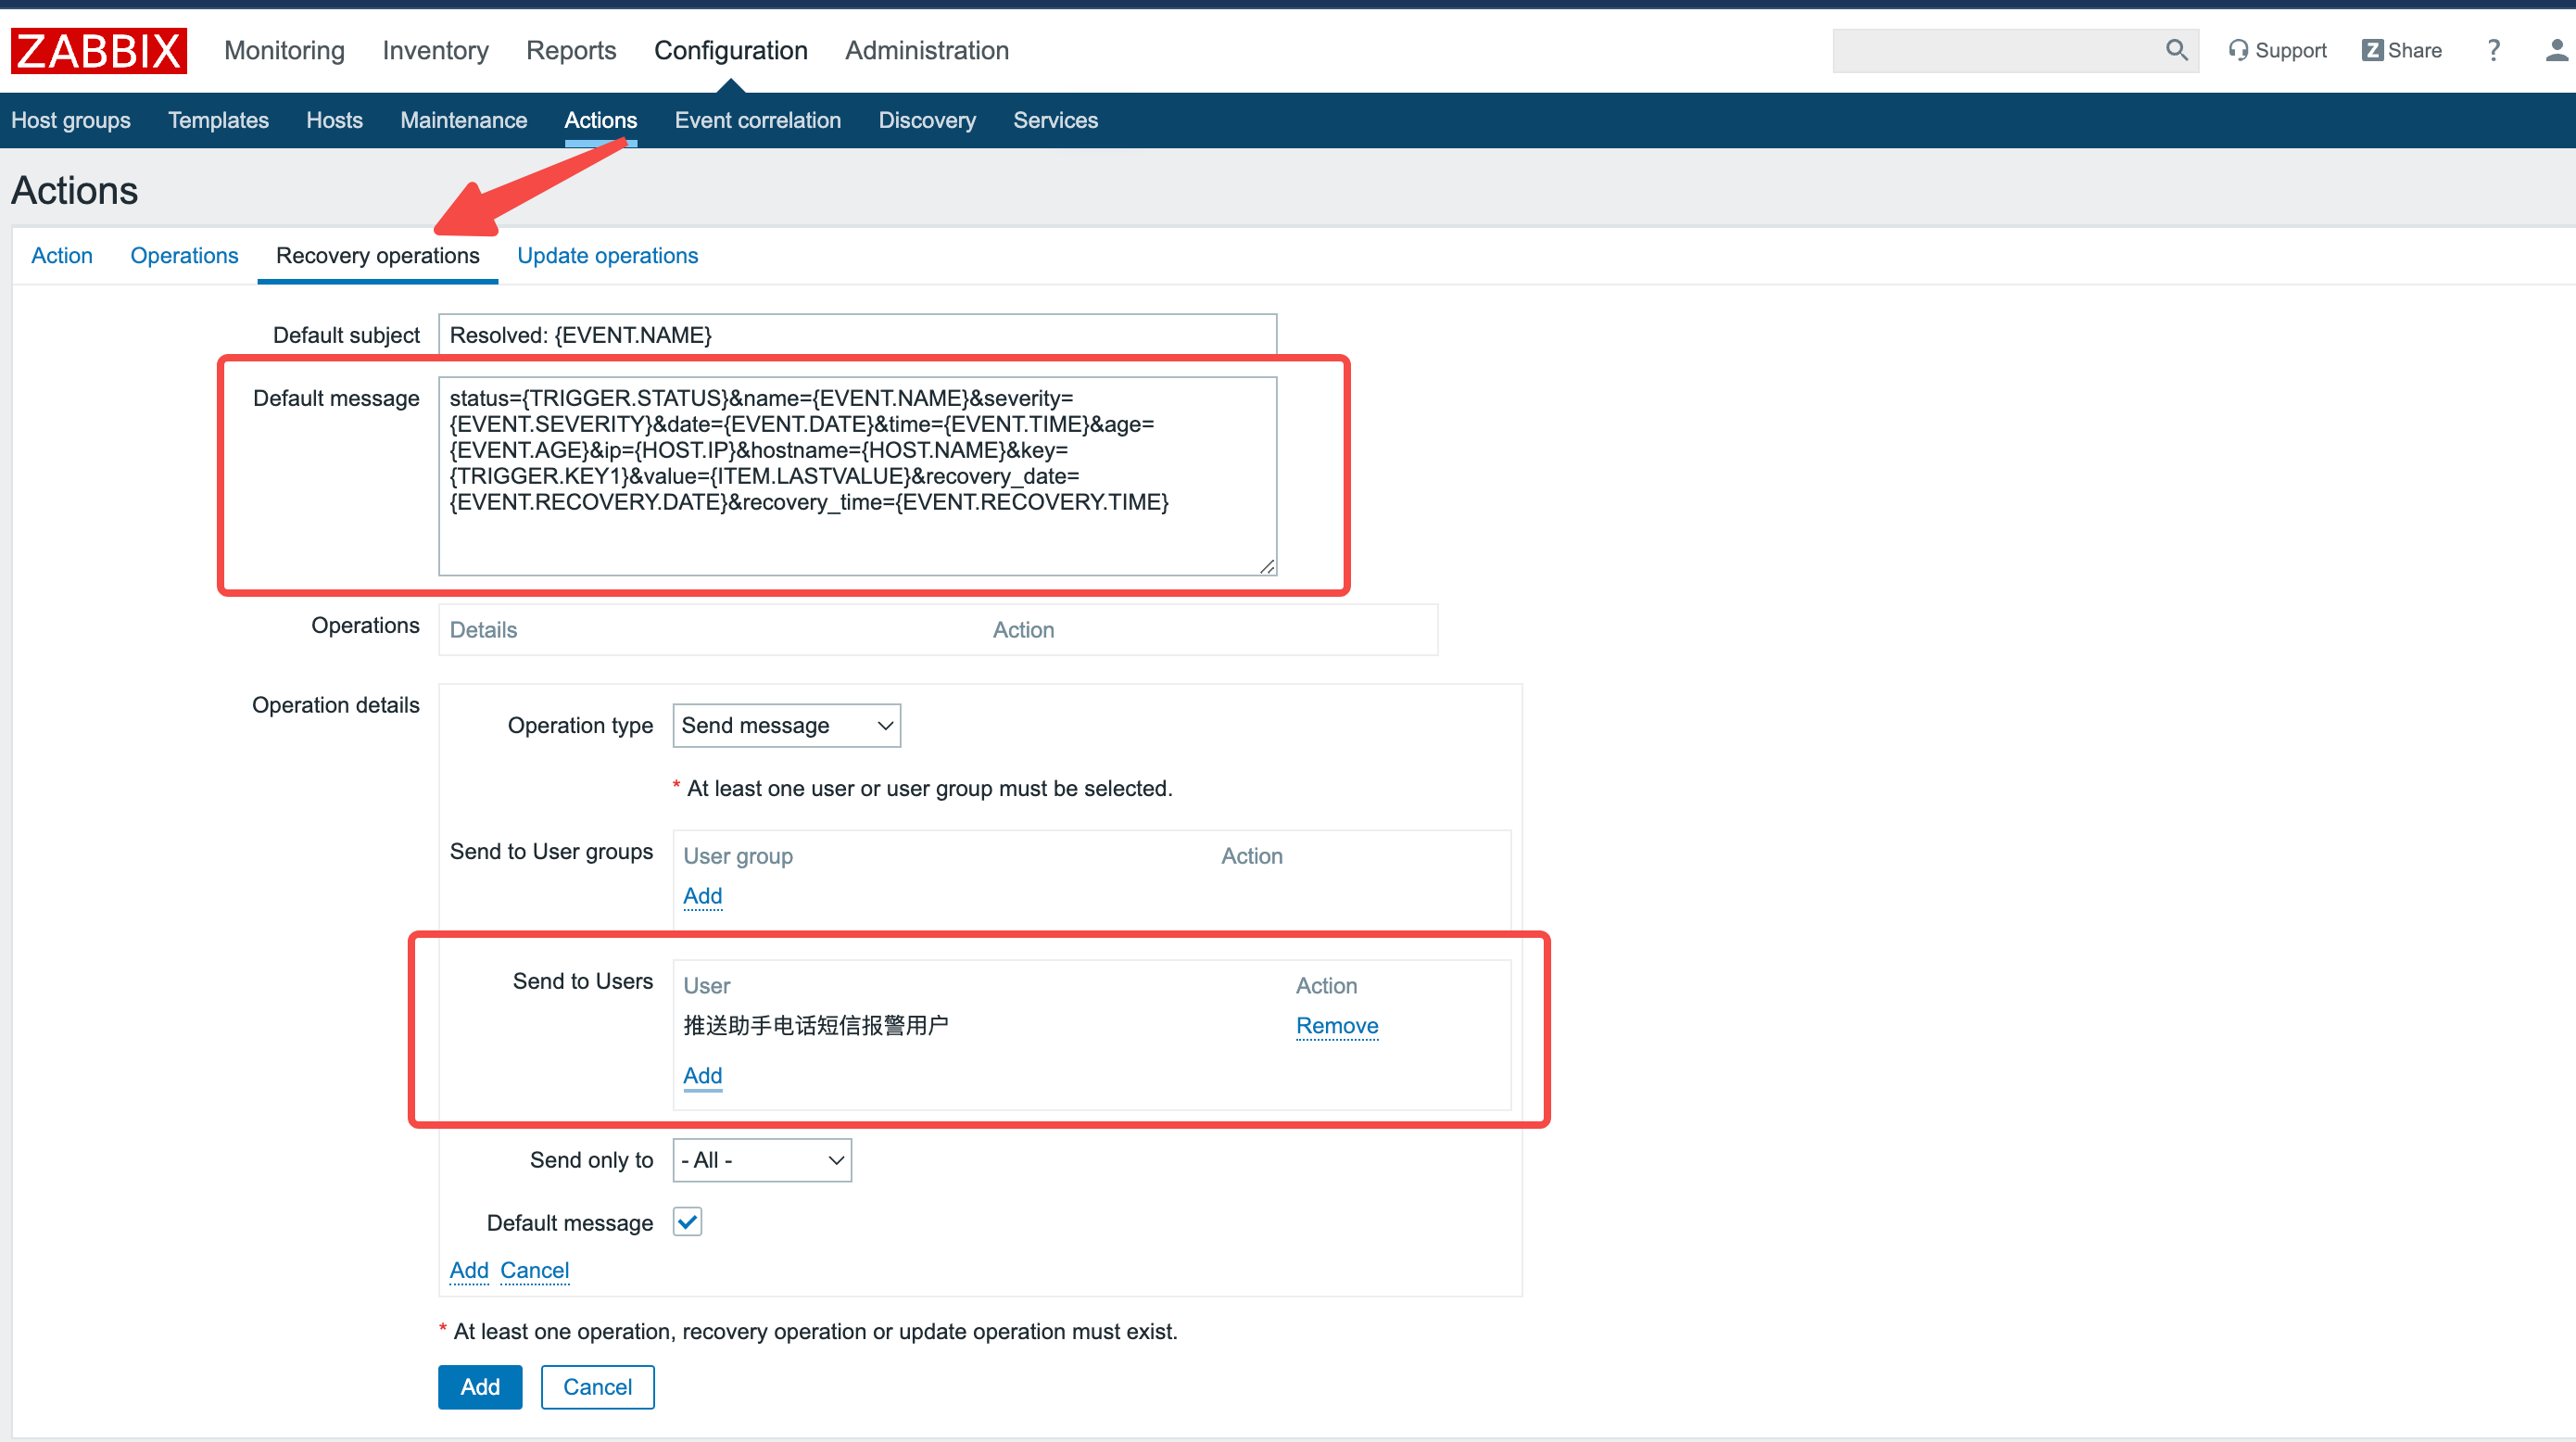Image resolution: width=2576 pixels, height=1442 pixels.
Task: Click the bottom Cancel button
Action: pyautogui.click(x=597, y=1387)
